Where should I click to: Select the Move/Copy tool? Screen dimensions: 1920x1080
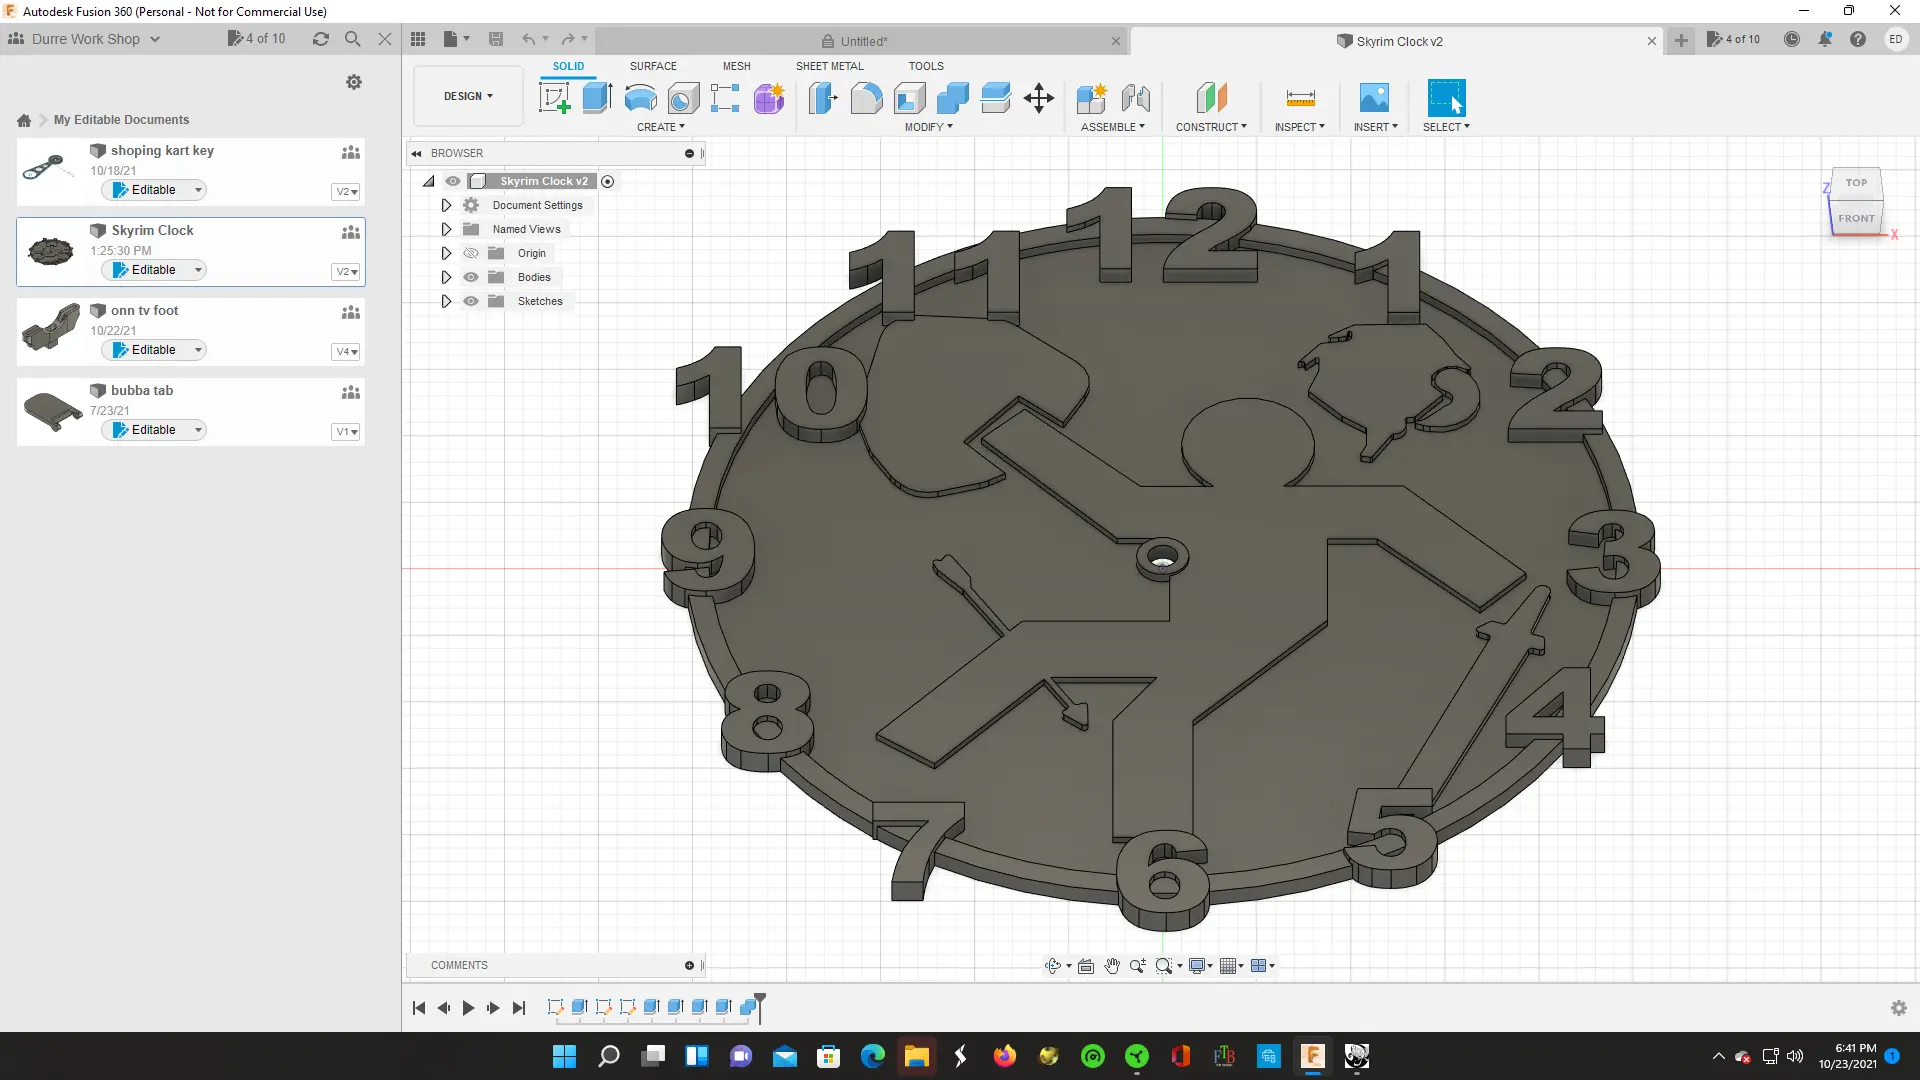tap(1039, 98)
